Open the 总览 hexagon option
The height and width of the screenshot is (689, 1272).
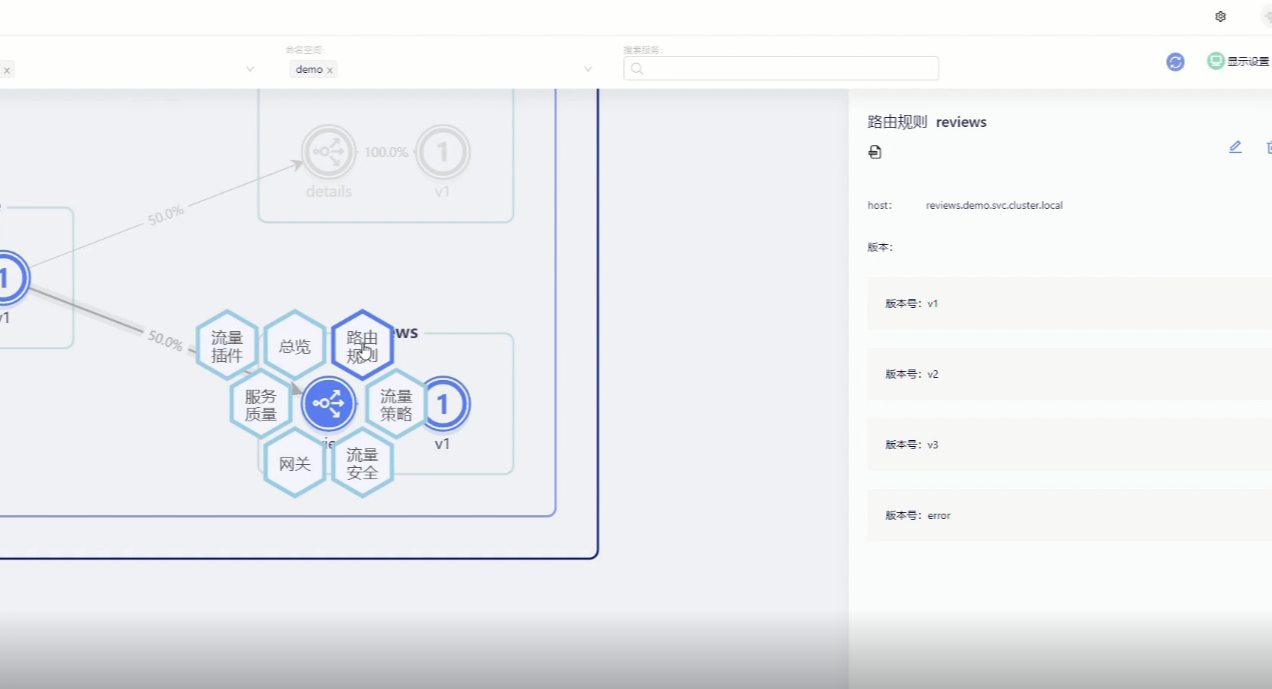tap(295, 347)
